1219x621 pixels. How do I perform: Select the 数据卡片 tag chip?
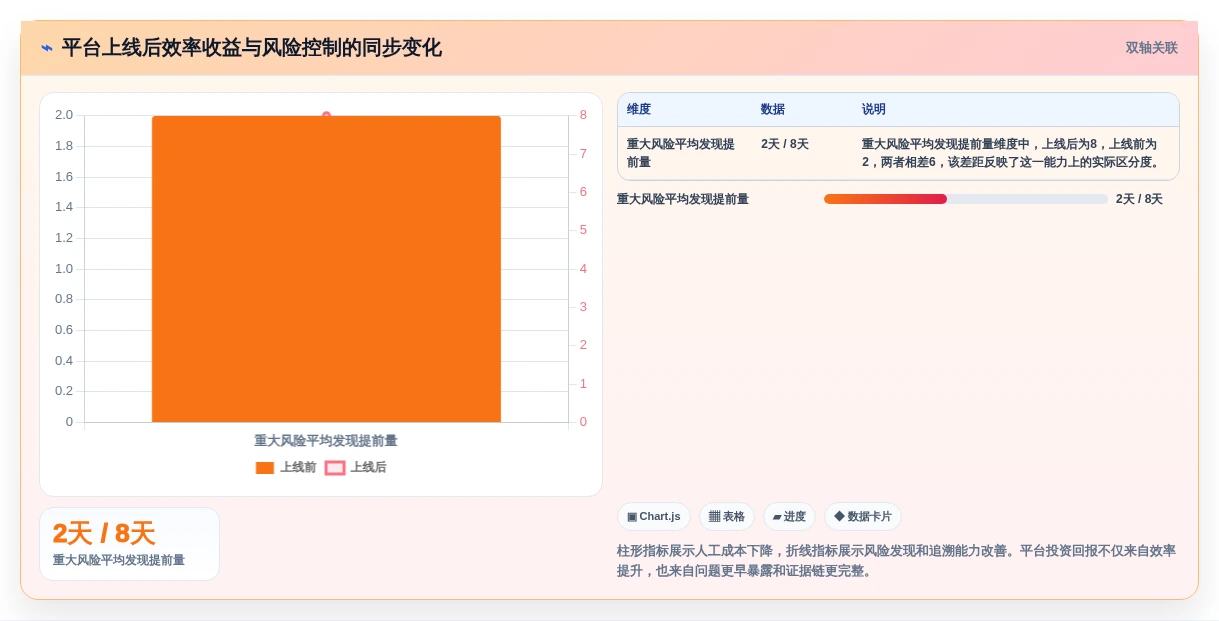pos(863,516)
